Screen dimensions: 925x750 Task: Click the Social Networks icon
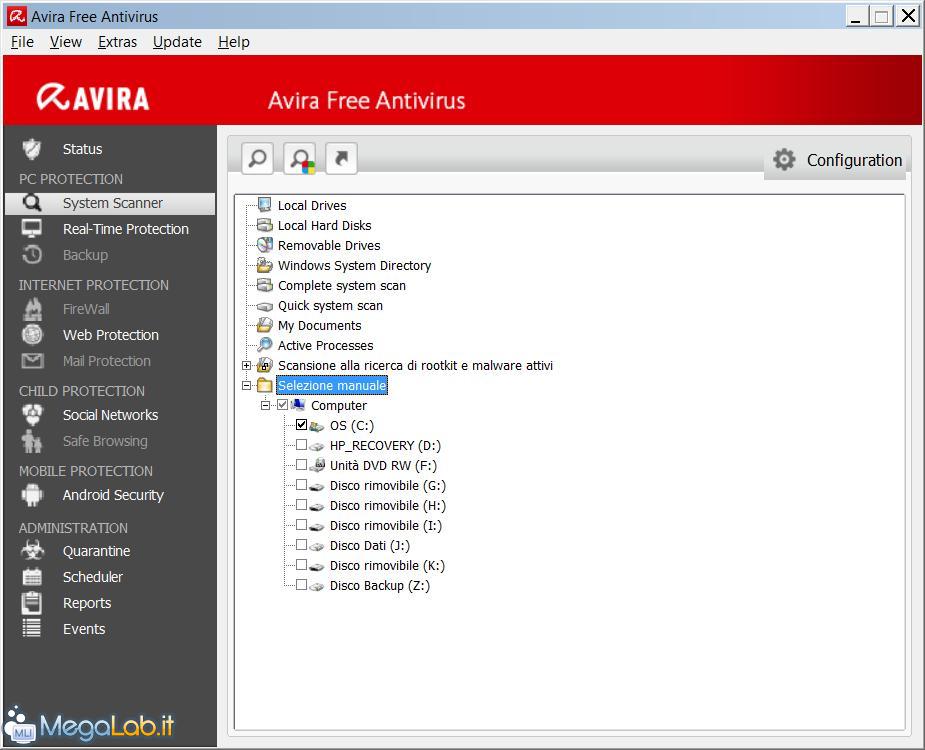coord(32,415)
